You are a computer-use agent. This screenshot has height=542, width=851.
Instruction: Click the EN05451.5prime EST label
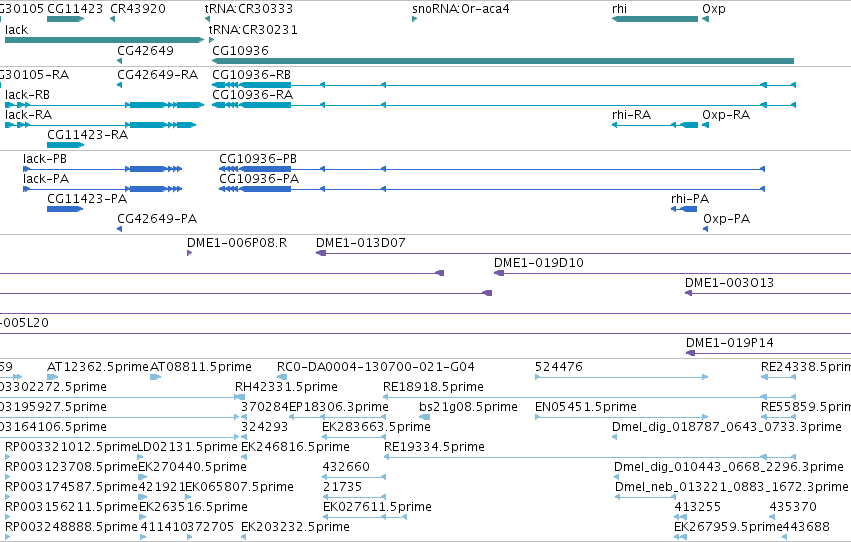point(586,407)
